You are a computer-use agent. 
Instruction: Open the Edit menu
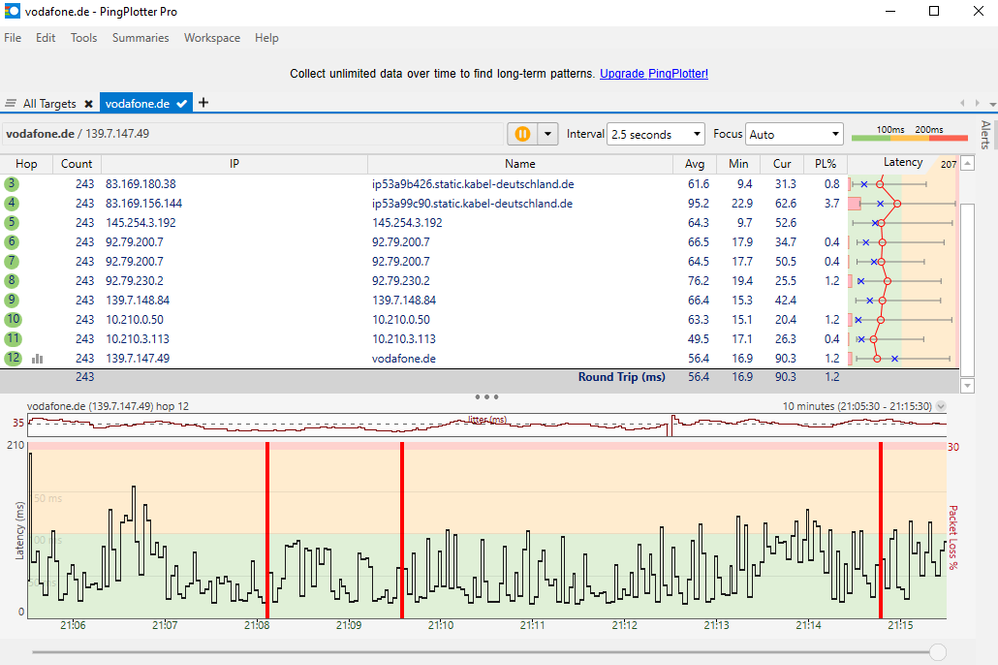[45, 38]
